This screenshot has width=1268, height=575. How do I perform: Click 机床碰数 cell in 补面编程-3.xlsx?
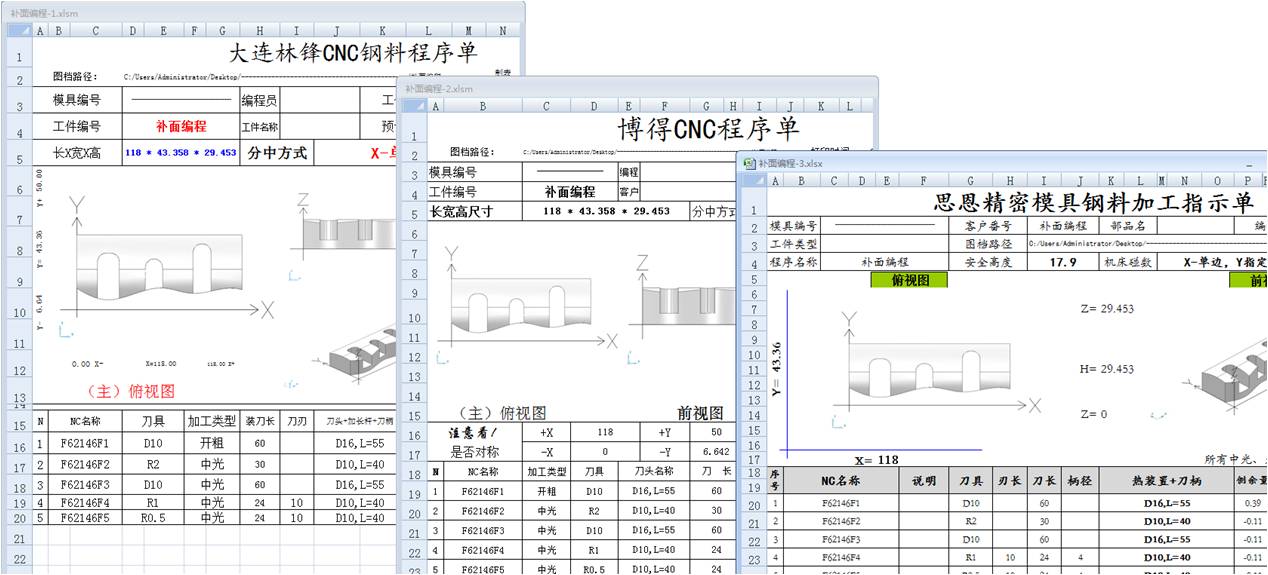coord(1127,263)
